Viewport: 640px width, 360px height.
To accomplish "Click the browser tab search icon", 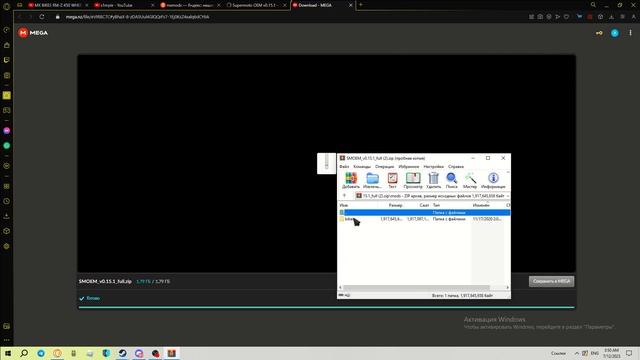I will point(593,5).
